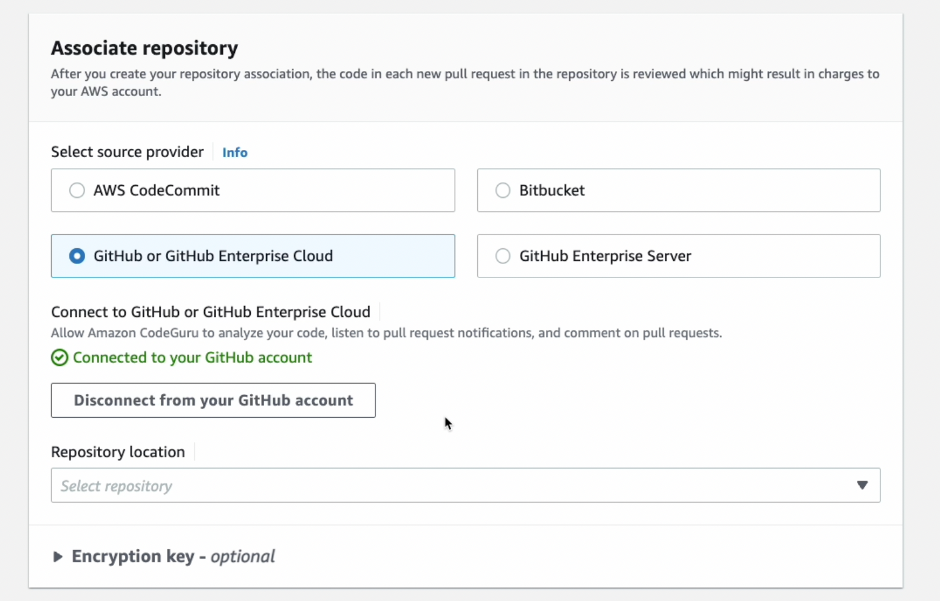
Task: Click the repository association charges description
Action: [465, 83]
